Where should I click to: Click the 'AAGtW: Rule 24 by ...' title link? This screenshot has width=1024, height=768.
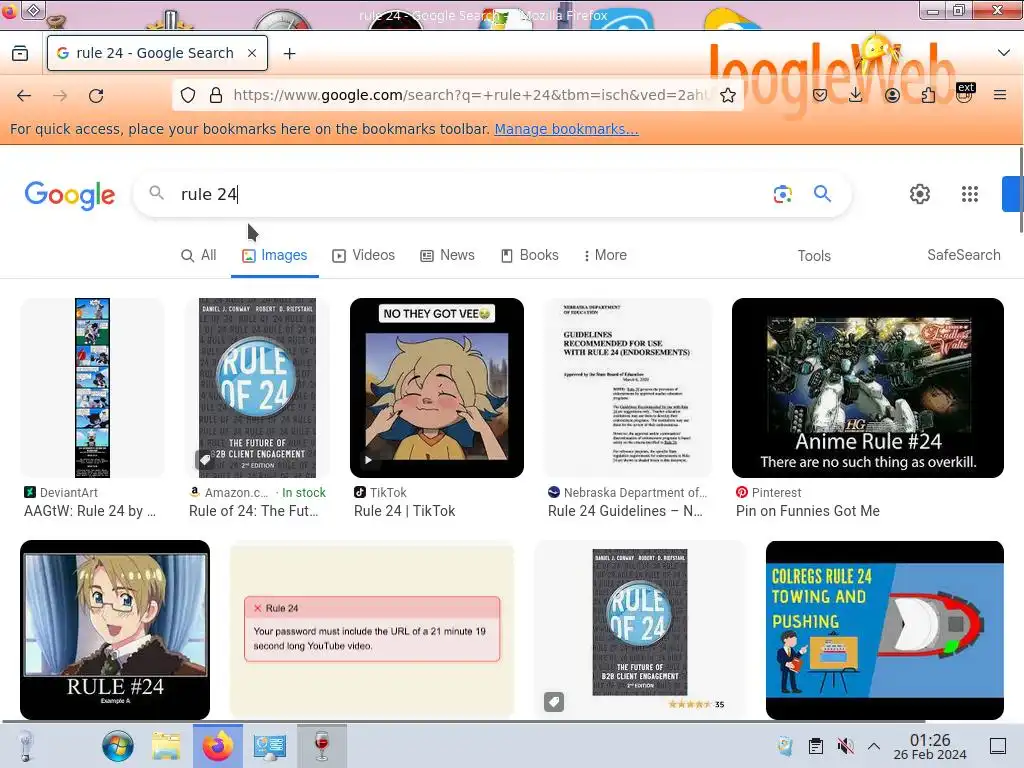[x=90, y=511]
